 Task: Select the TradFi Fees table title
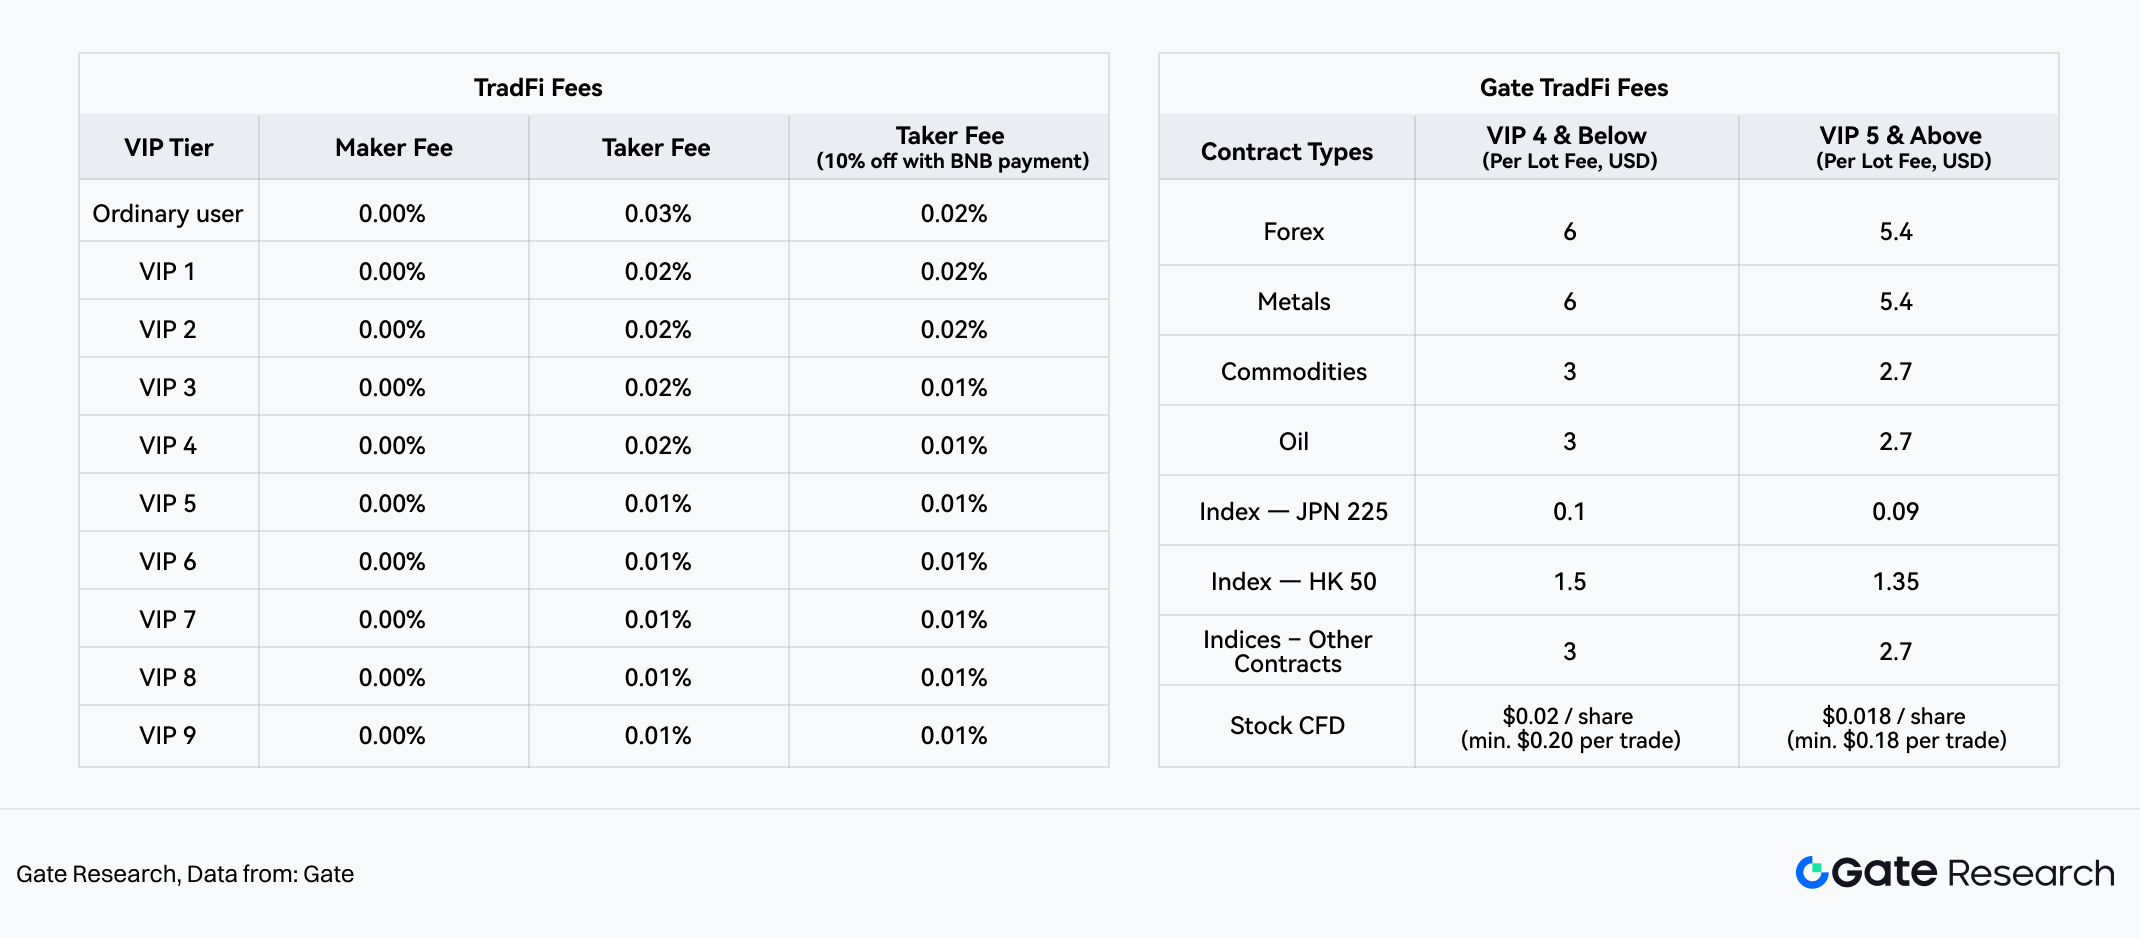click(x=538, y=88)
